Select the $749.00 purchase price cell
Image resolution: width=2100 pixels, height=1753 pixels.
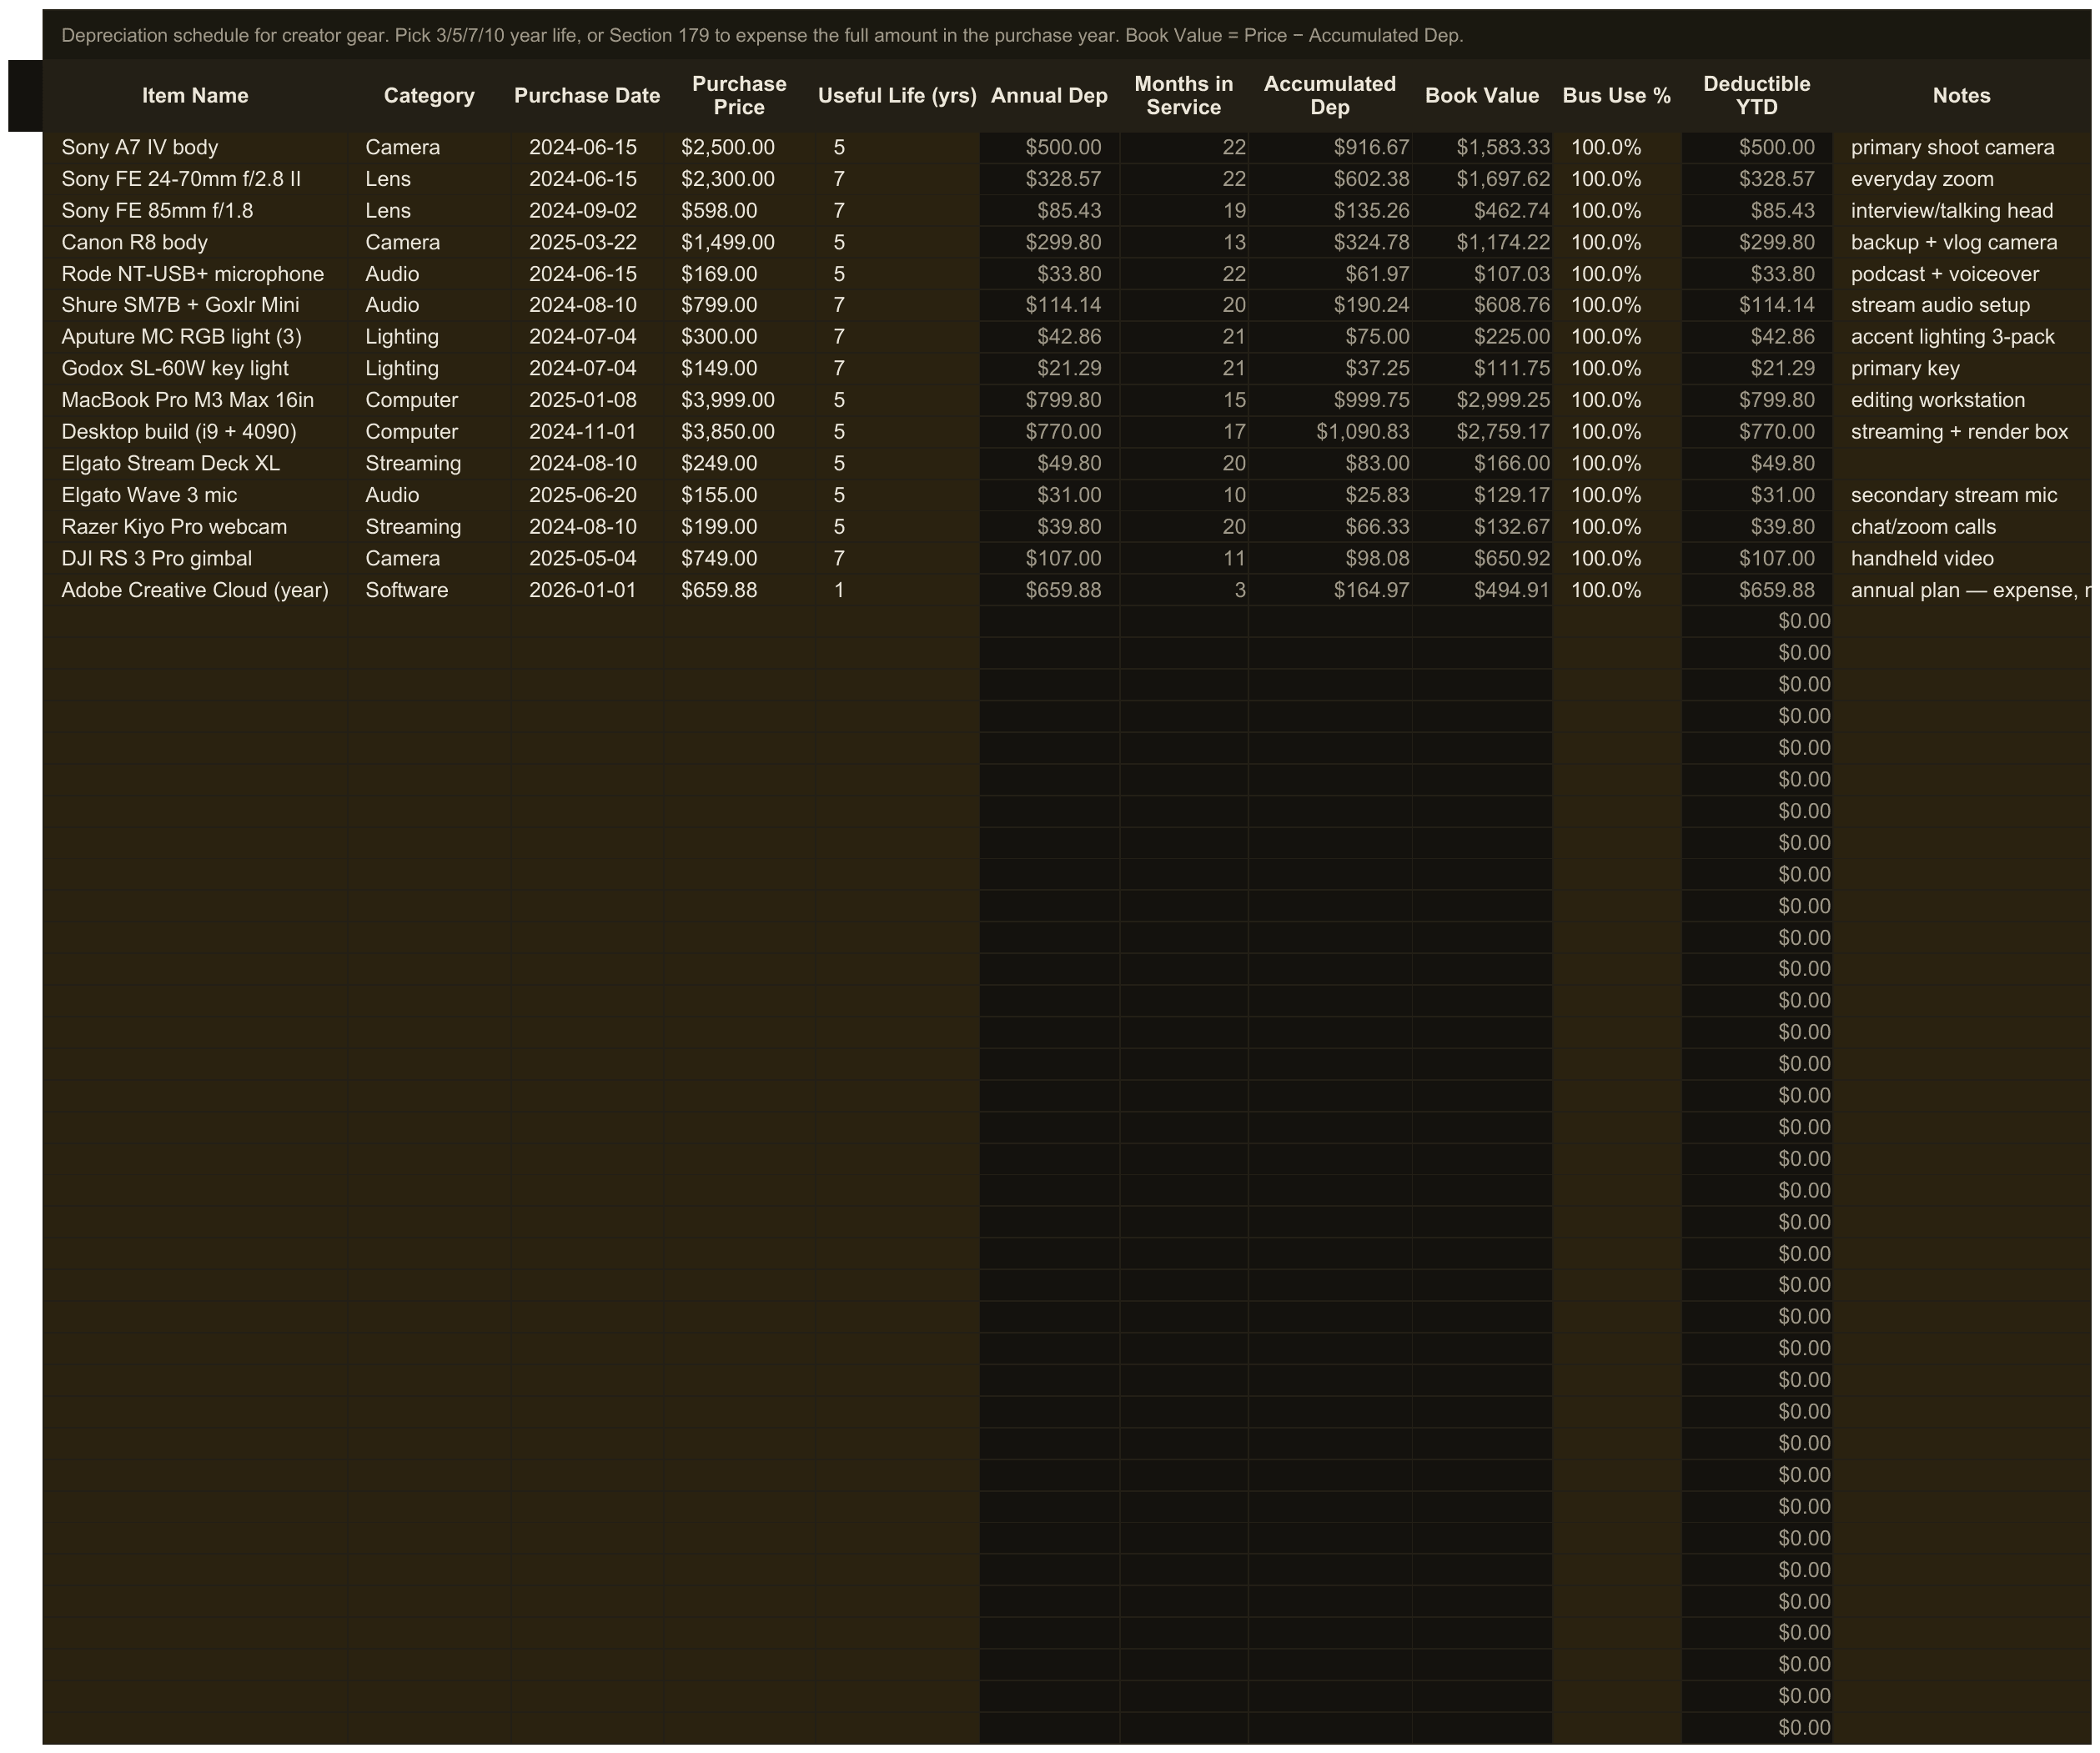coord(739,559)
